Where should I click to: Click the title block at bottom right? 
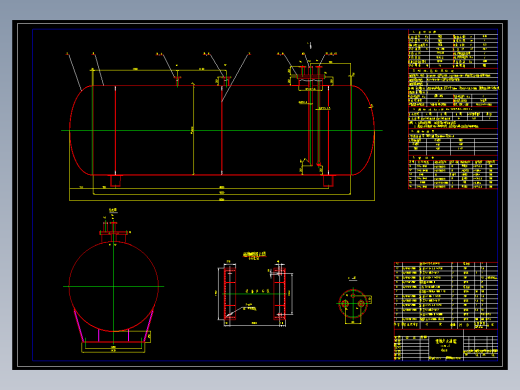tap(446, 345)
